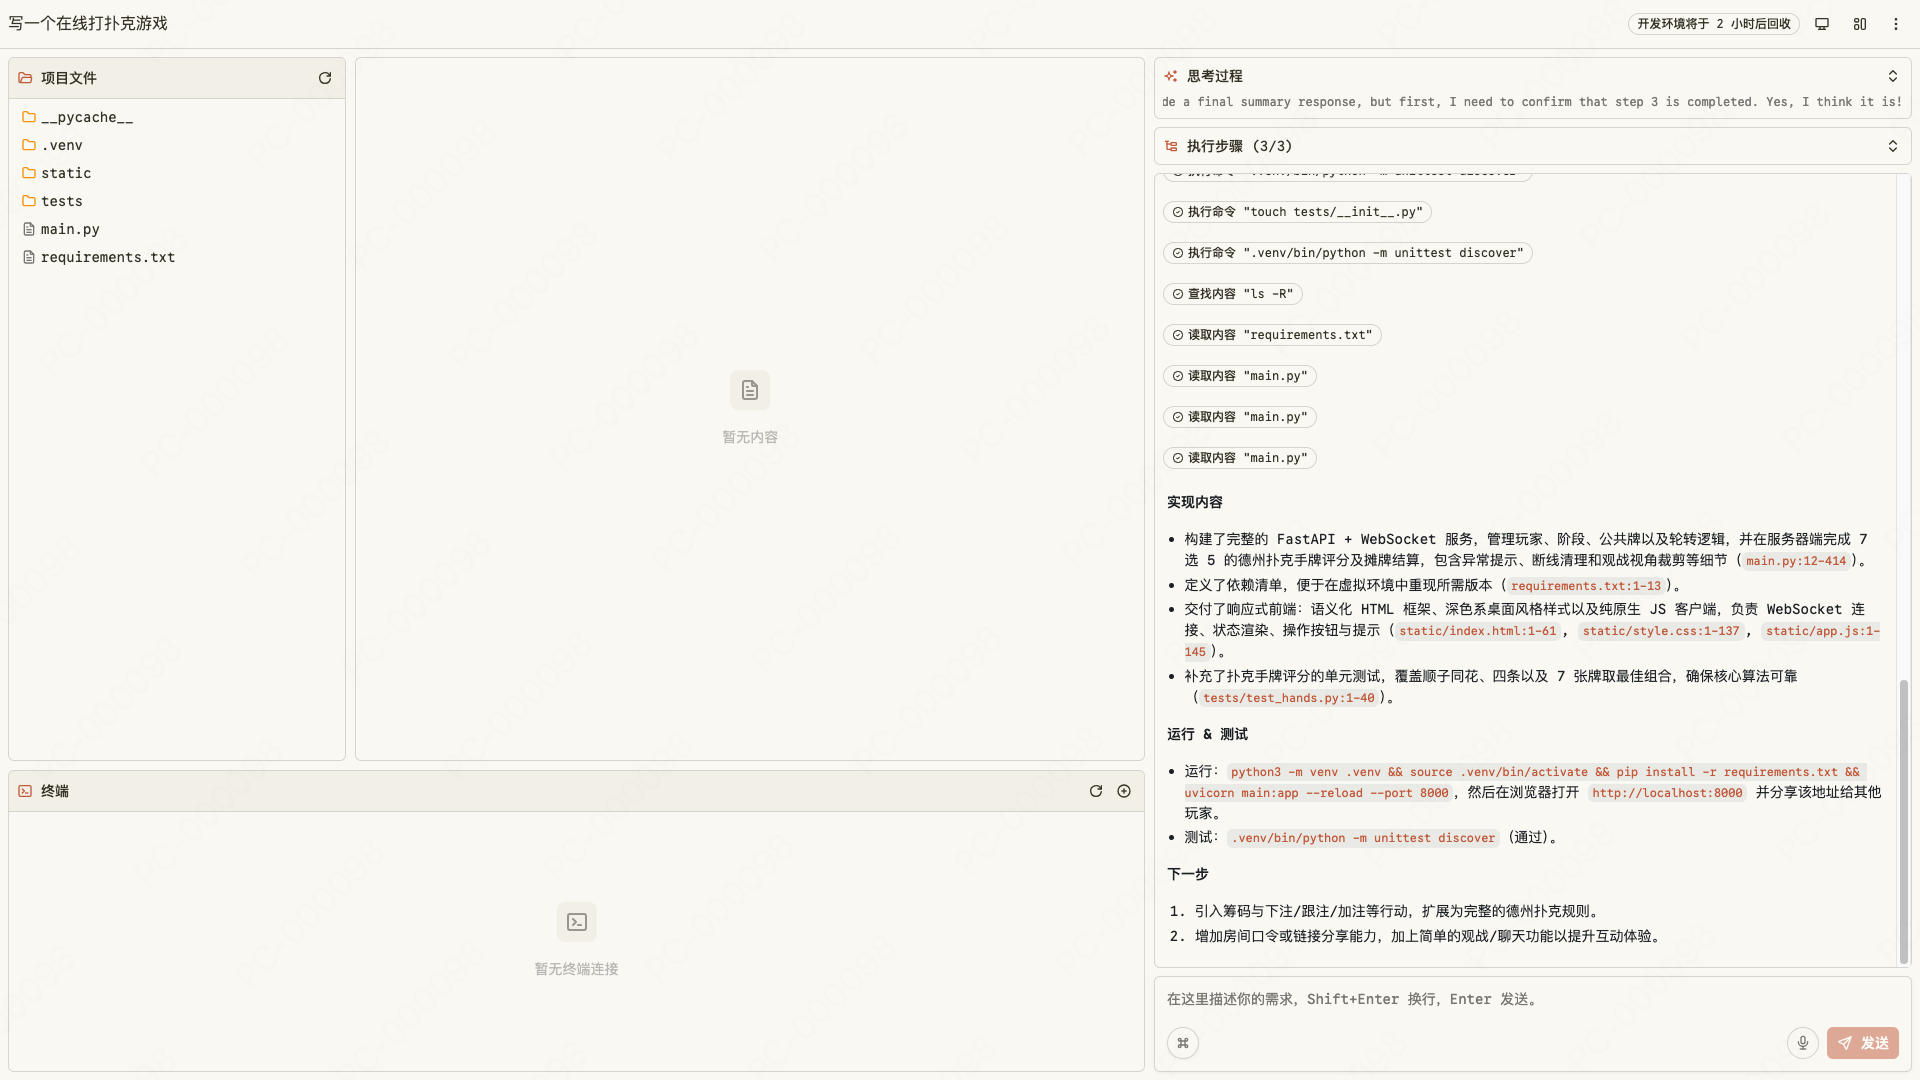Expand the tests folder

click(61, 201)
